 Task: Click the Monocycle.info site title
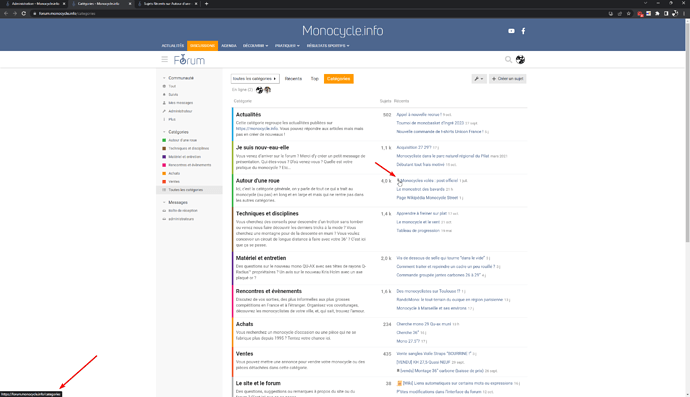tap(342, 31)
